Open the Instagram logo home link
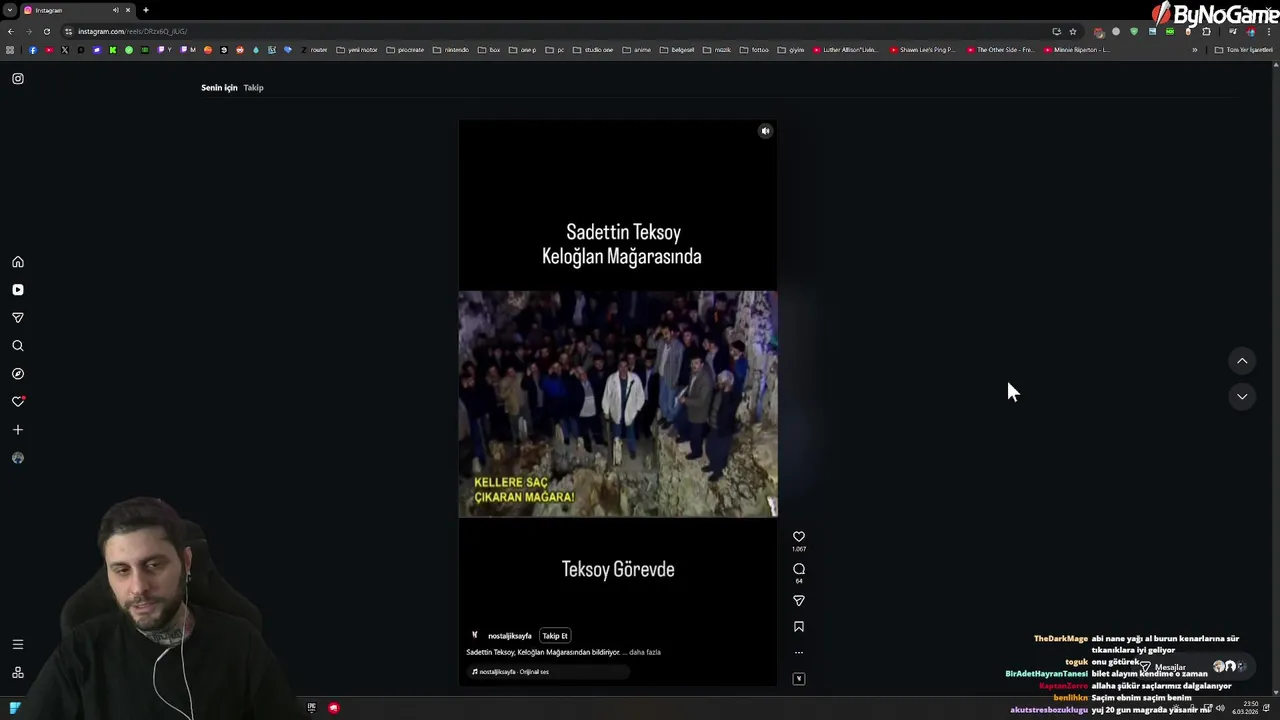The height and width of the screenshot is (720, 1280). click(18, 79)
